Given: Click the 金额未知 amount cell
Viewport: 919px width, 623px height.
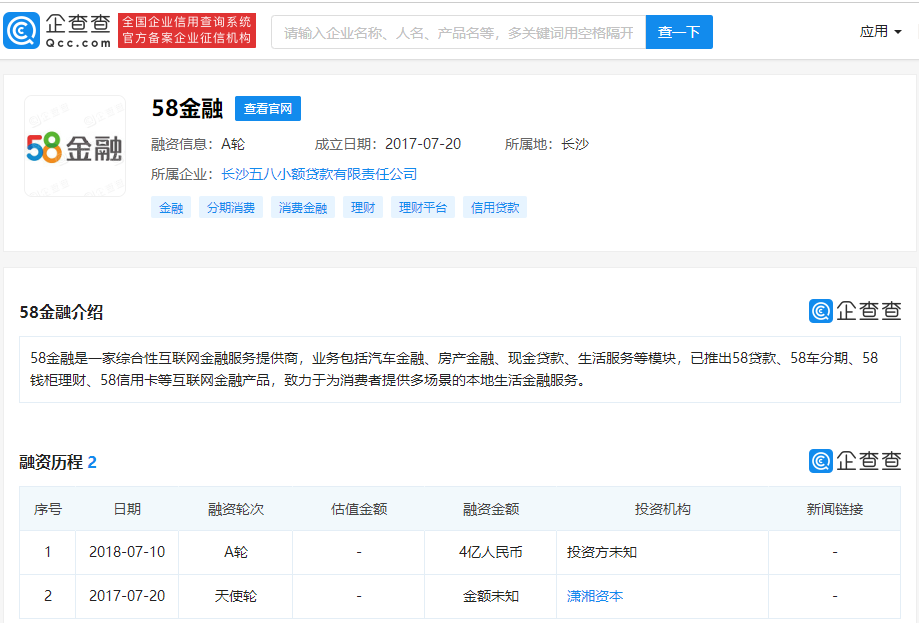Looking at the screenshot, I should coord(491,596).
